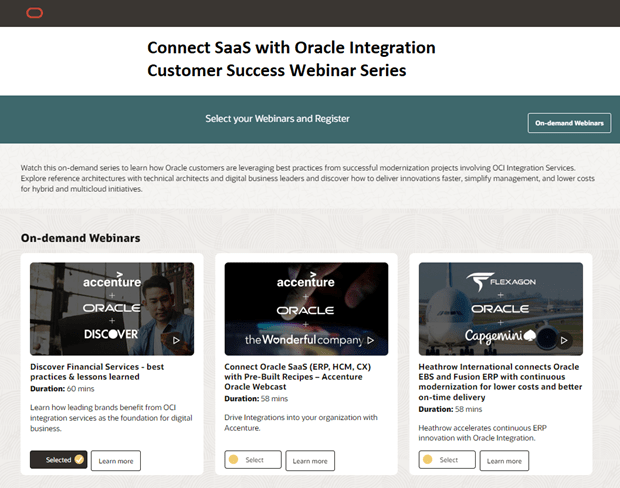Learn more about Connect Oracle SaaS webcast

[310, 460]
